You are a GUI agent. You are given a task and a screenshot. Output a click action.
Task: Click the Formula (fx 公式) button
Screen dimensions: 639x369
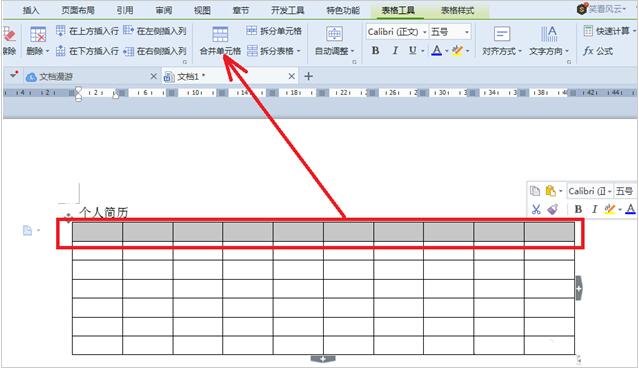(x=598, y=51)
